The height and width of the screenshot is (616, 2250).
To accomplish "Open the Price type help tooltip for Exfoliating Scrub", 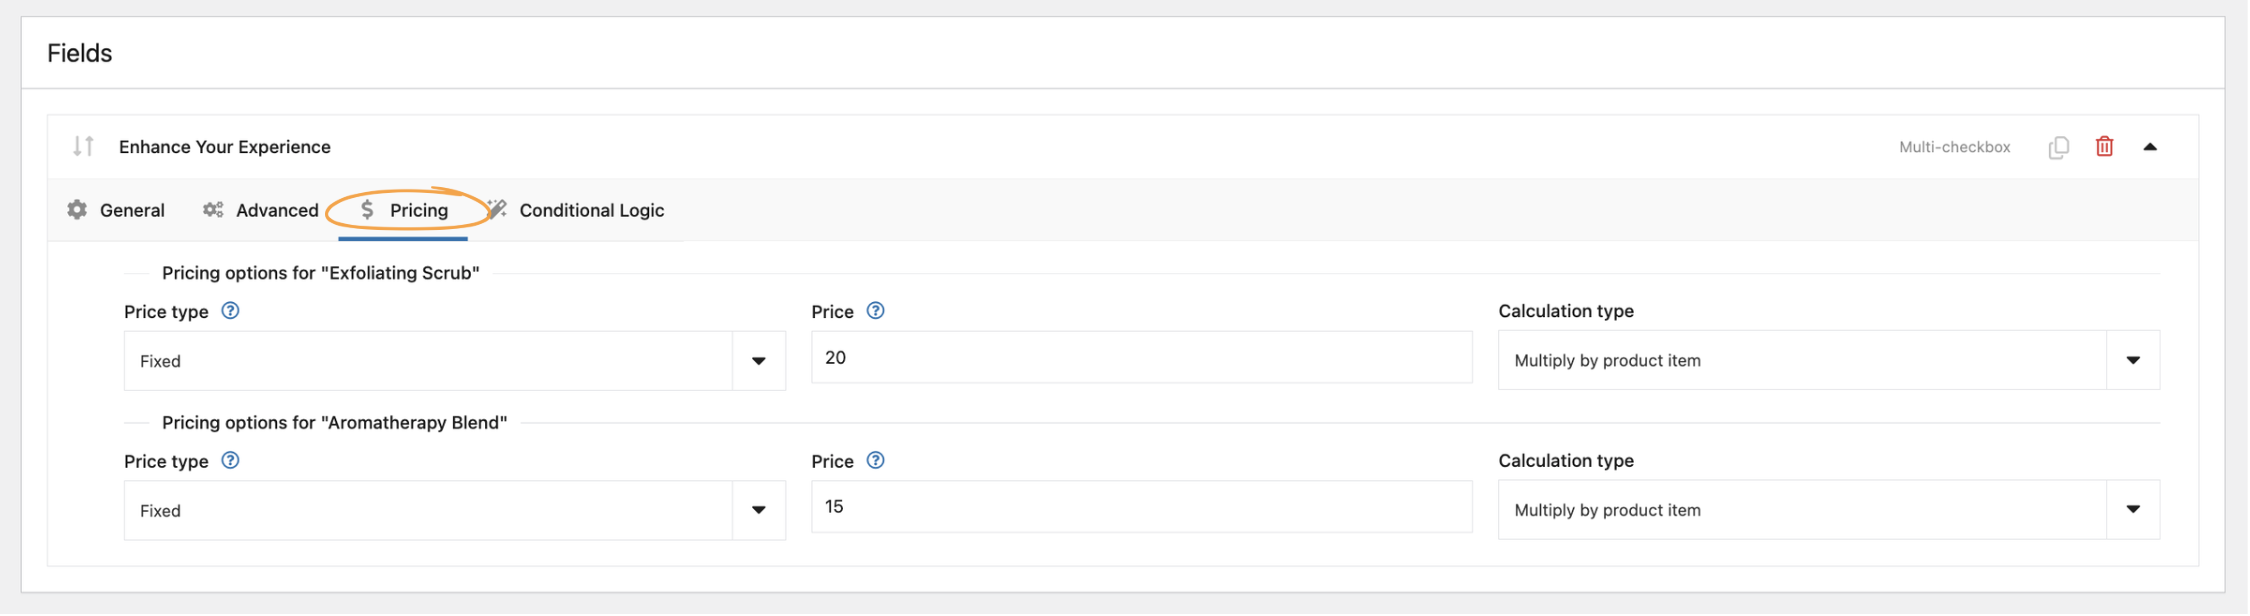I will click(x=229, y=311).
